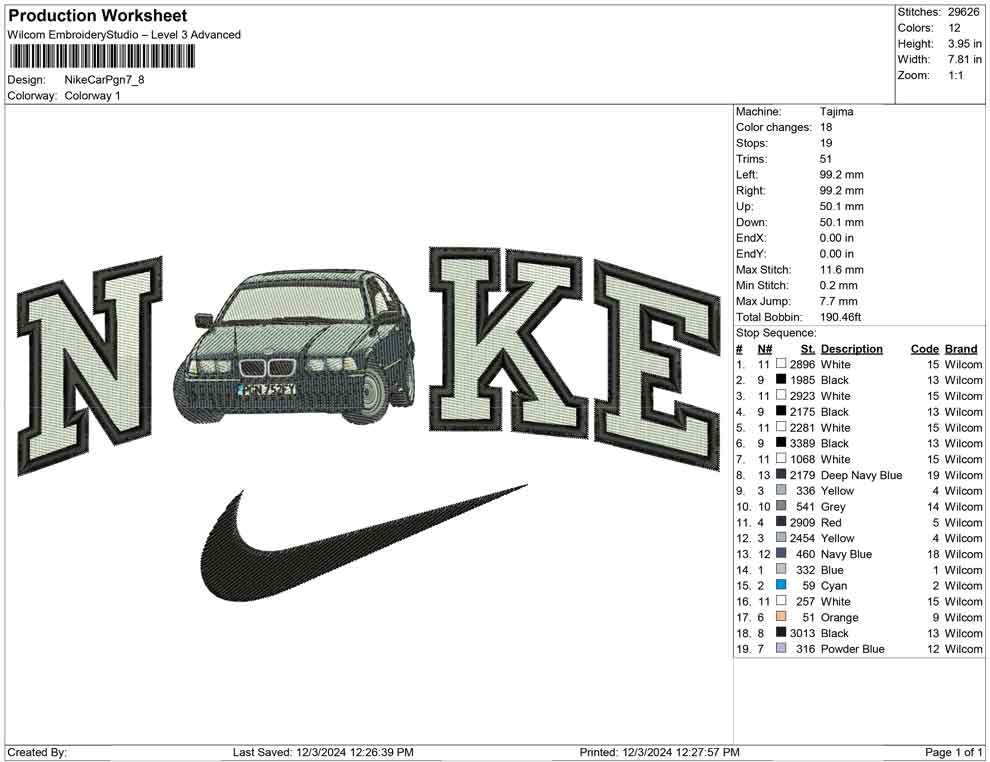This screenshot has height=762, width=990.
Task: Click the swatch next to 336 Yellow
Action: [x=781, y=490]
